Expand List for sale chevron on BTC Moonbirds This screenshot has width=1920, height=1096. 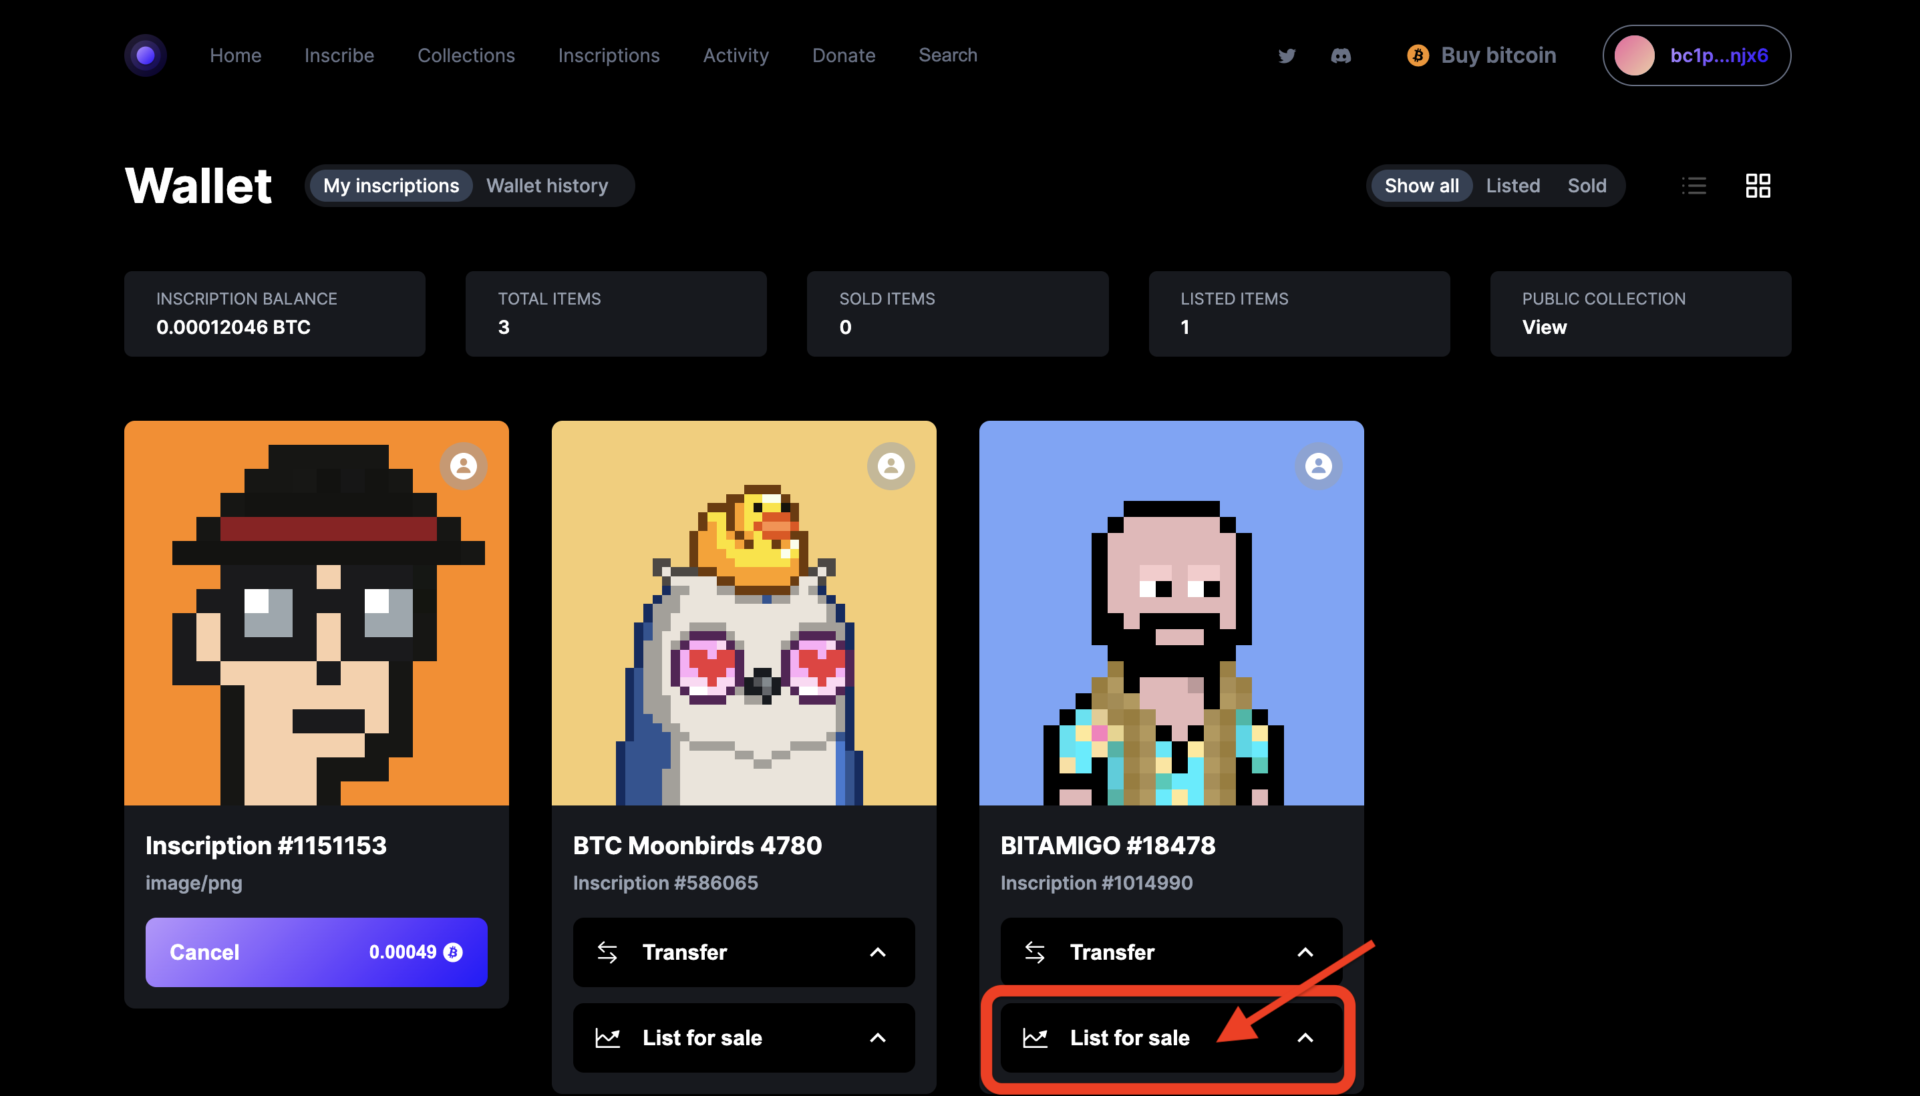coord(878,1038)
